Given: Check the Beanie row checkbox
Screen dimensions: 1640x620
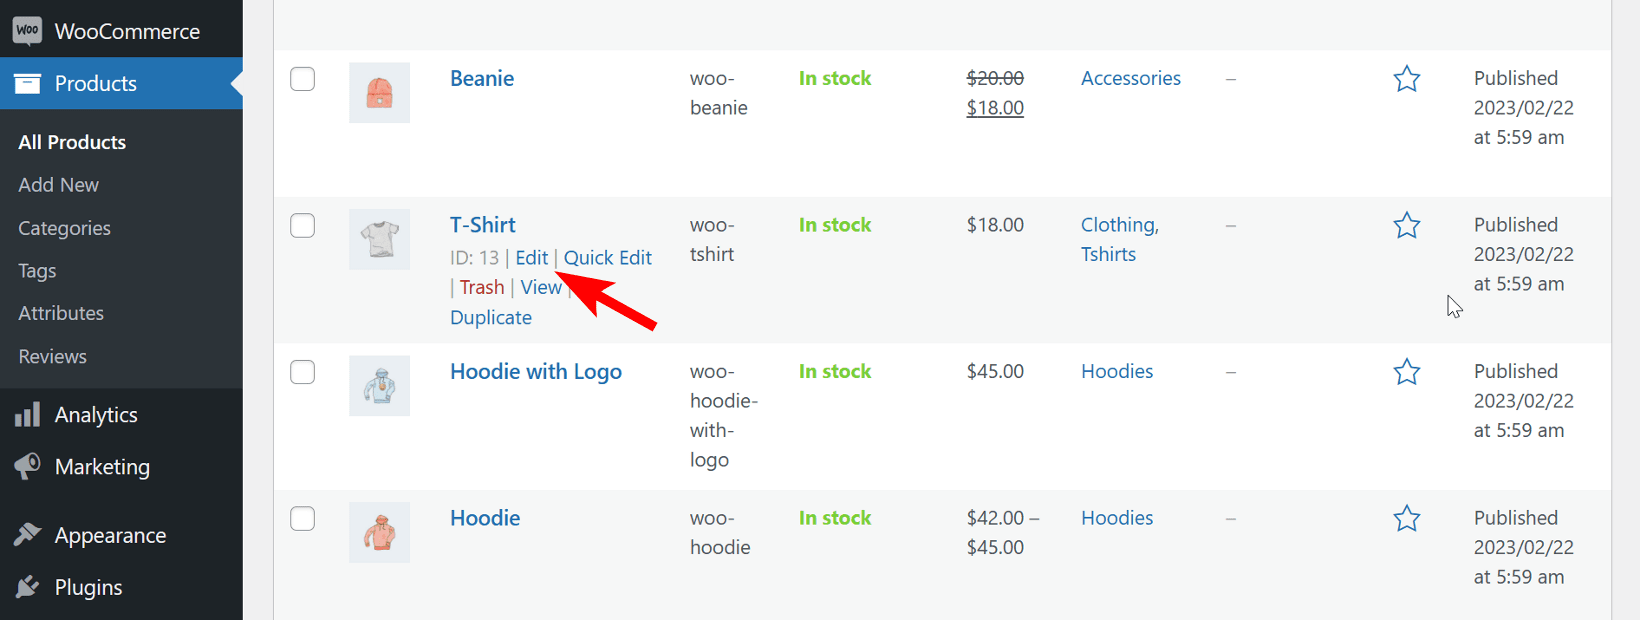Looking at the screenshot, I should (x=302, y=78).
